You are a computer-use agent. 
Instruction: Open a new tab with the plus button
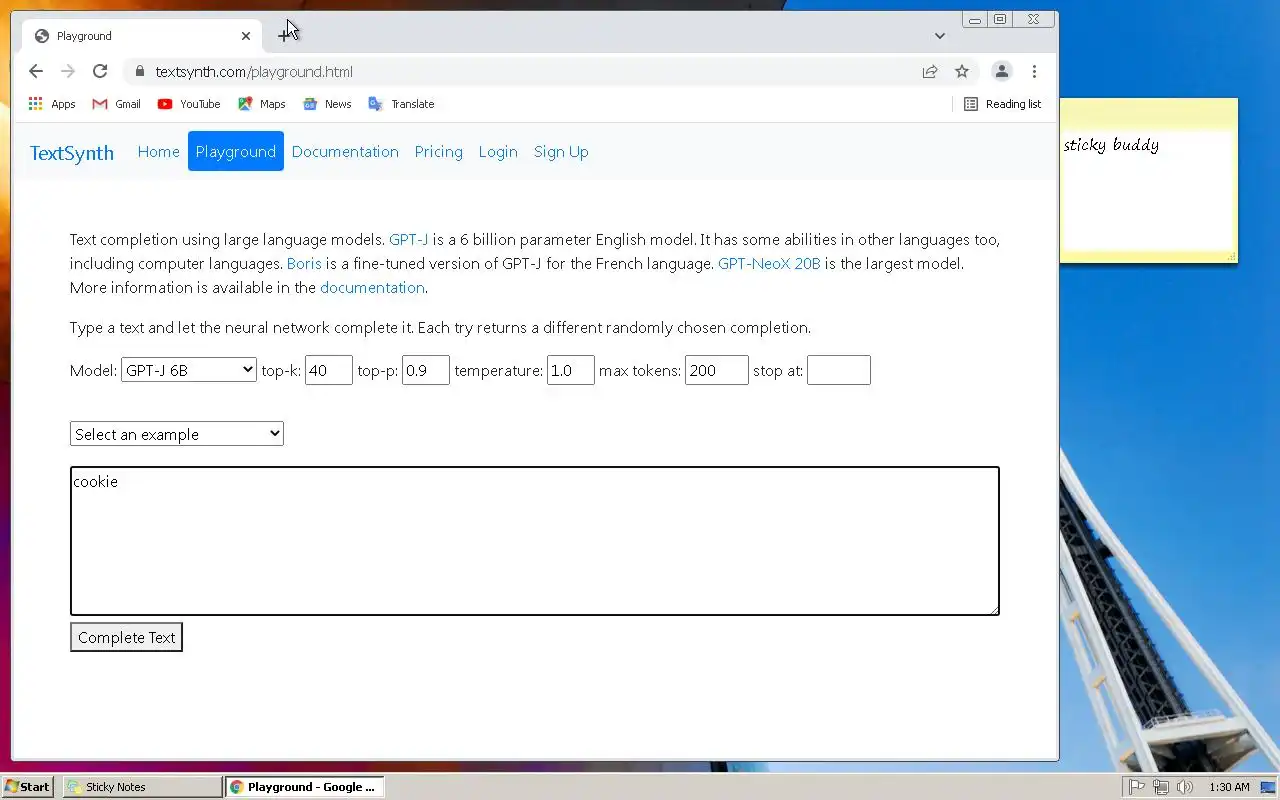tap(283, 35)
